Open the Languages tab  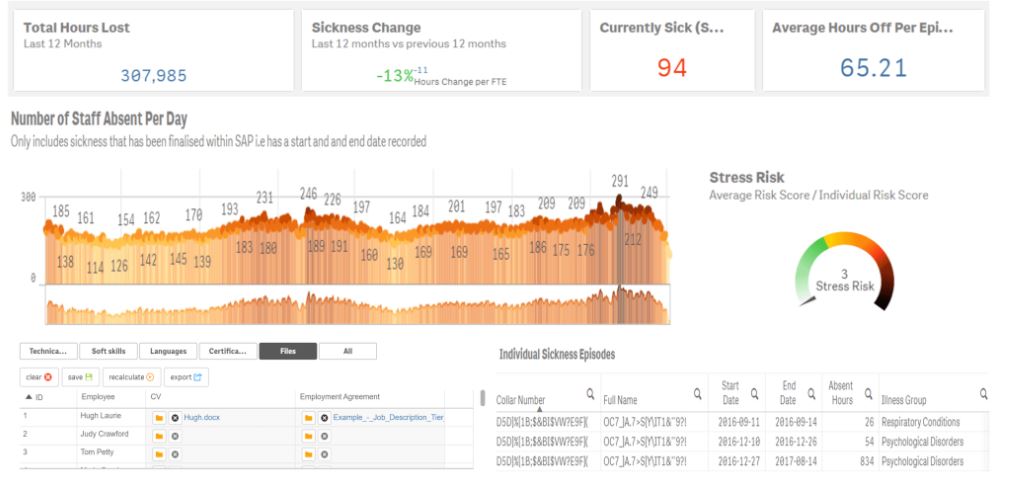(x=169, y=351)
